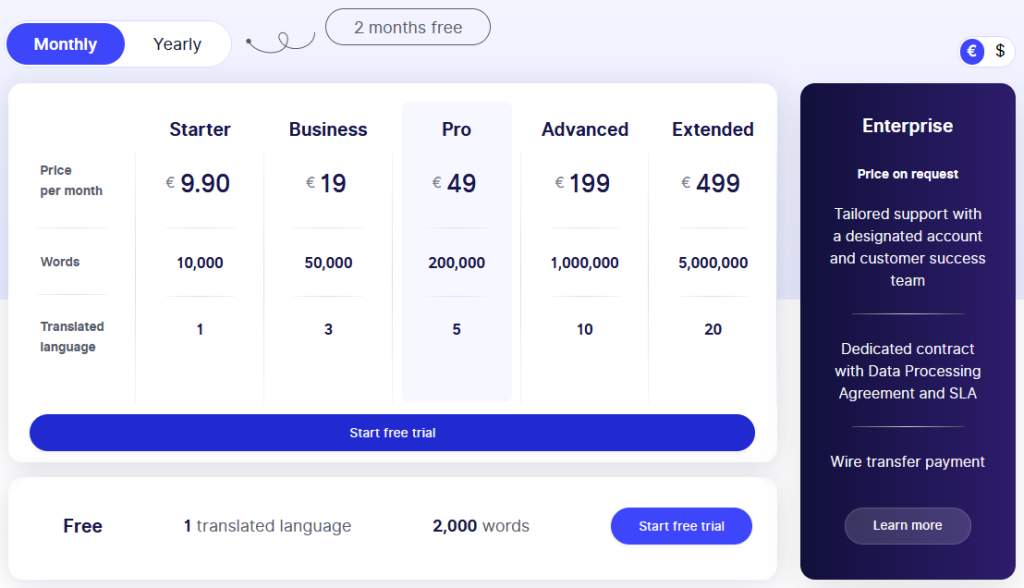
Task: Click the Advanced €199 price
Action: coord(583,184)
